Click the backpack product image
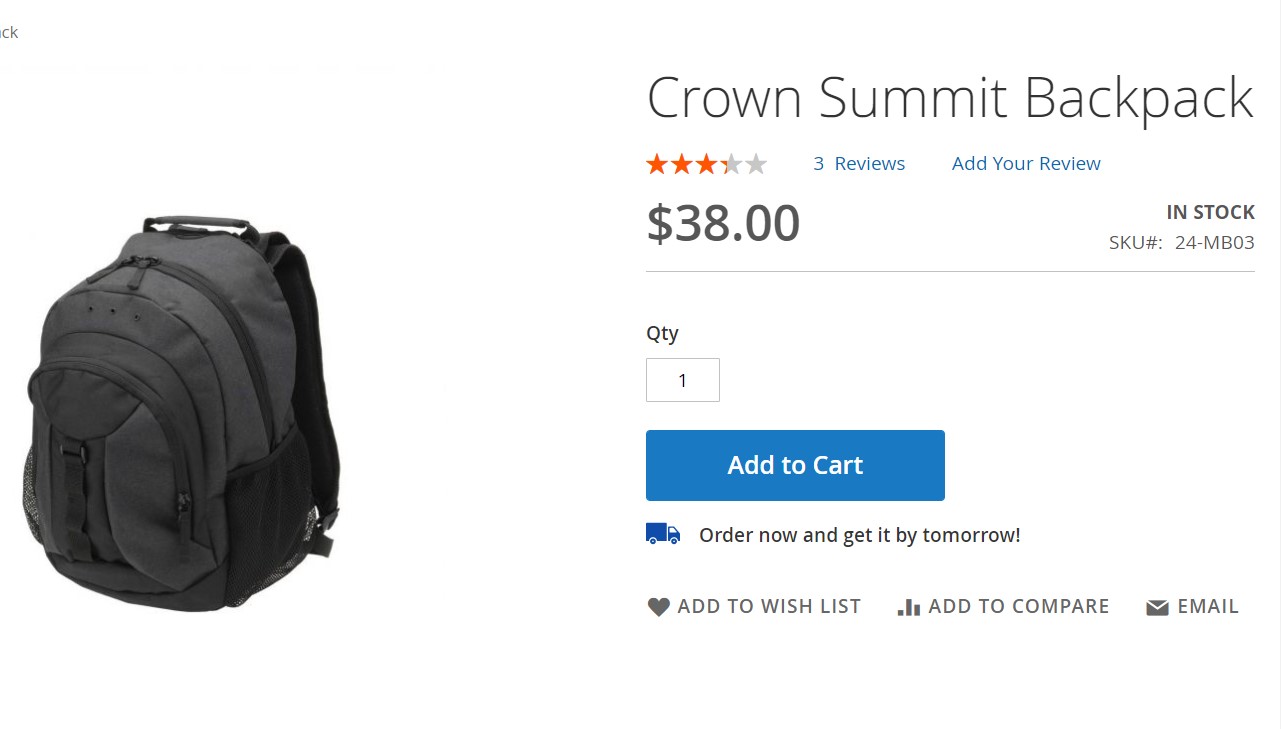 [x=182, y=411]
